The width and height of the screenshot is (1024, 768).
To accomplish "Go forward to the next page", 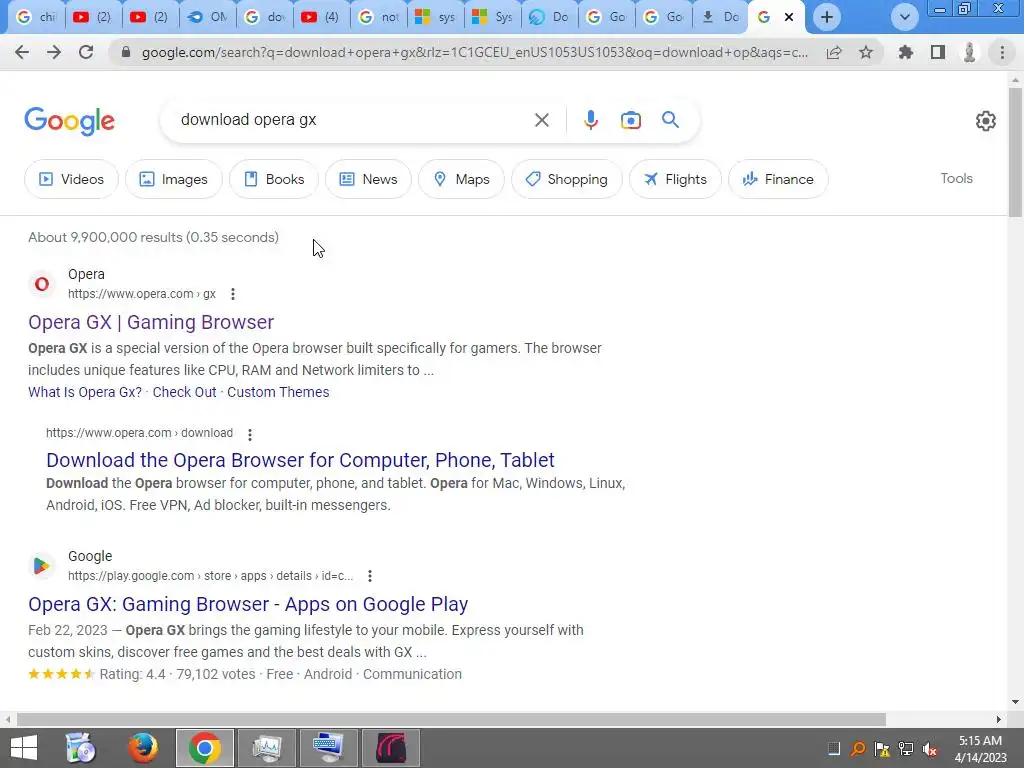I will point(54,52).
